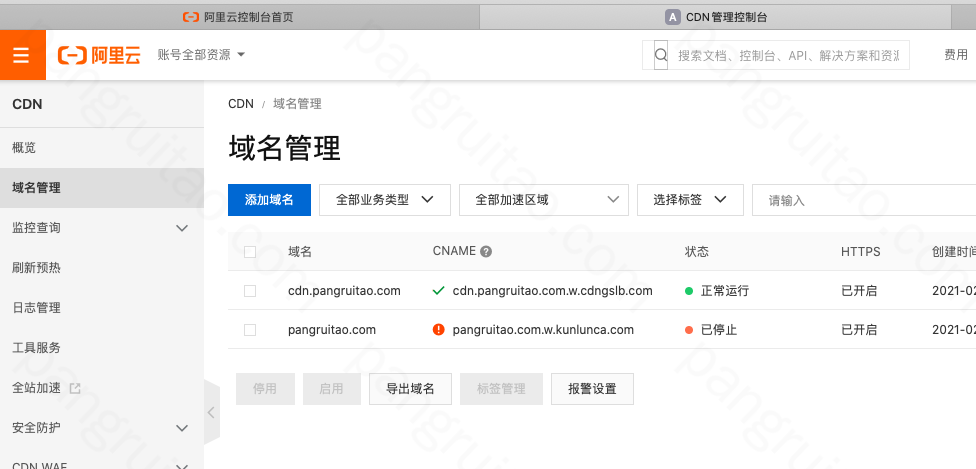Click the external link icon next to 全站加速

pyautogui.click(x=74, y=388)
